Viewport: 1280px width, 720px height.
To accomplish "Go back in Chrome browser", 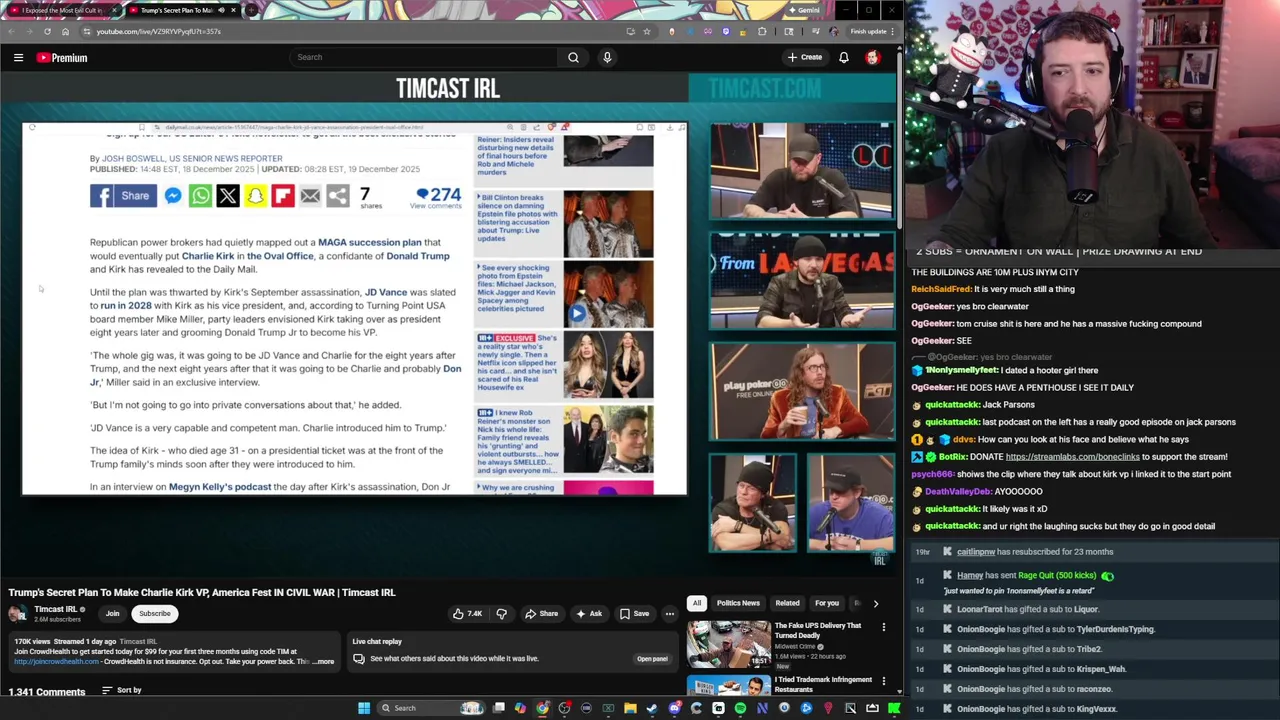I will (x=10, y=31).
